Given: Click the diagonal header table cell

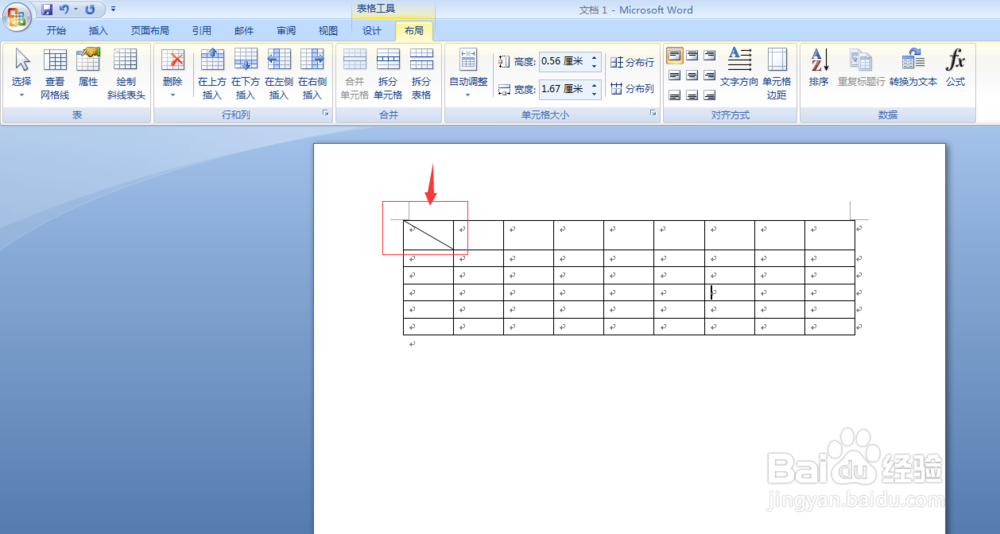Looking at the screenshot, I should pyautogui.click(x=429, y=235).
